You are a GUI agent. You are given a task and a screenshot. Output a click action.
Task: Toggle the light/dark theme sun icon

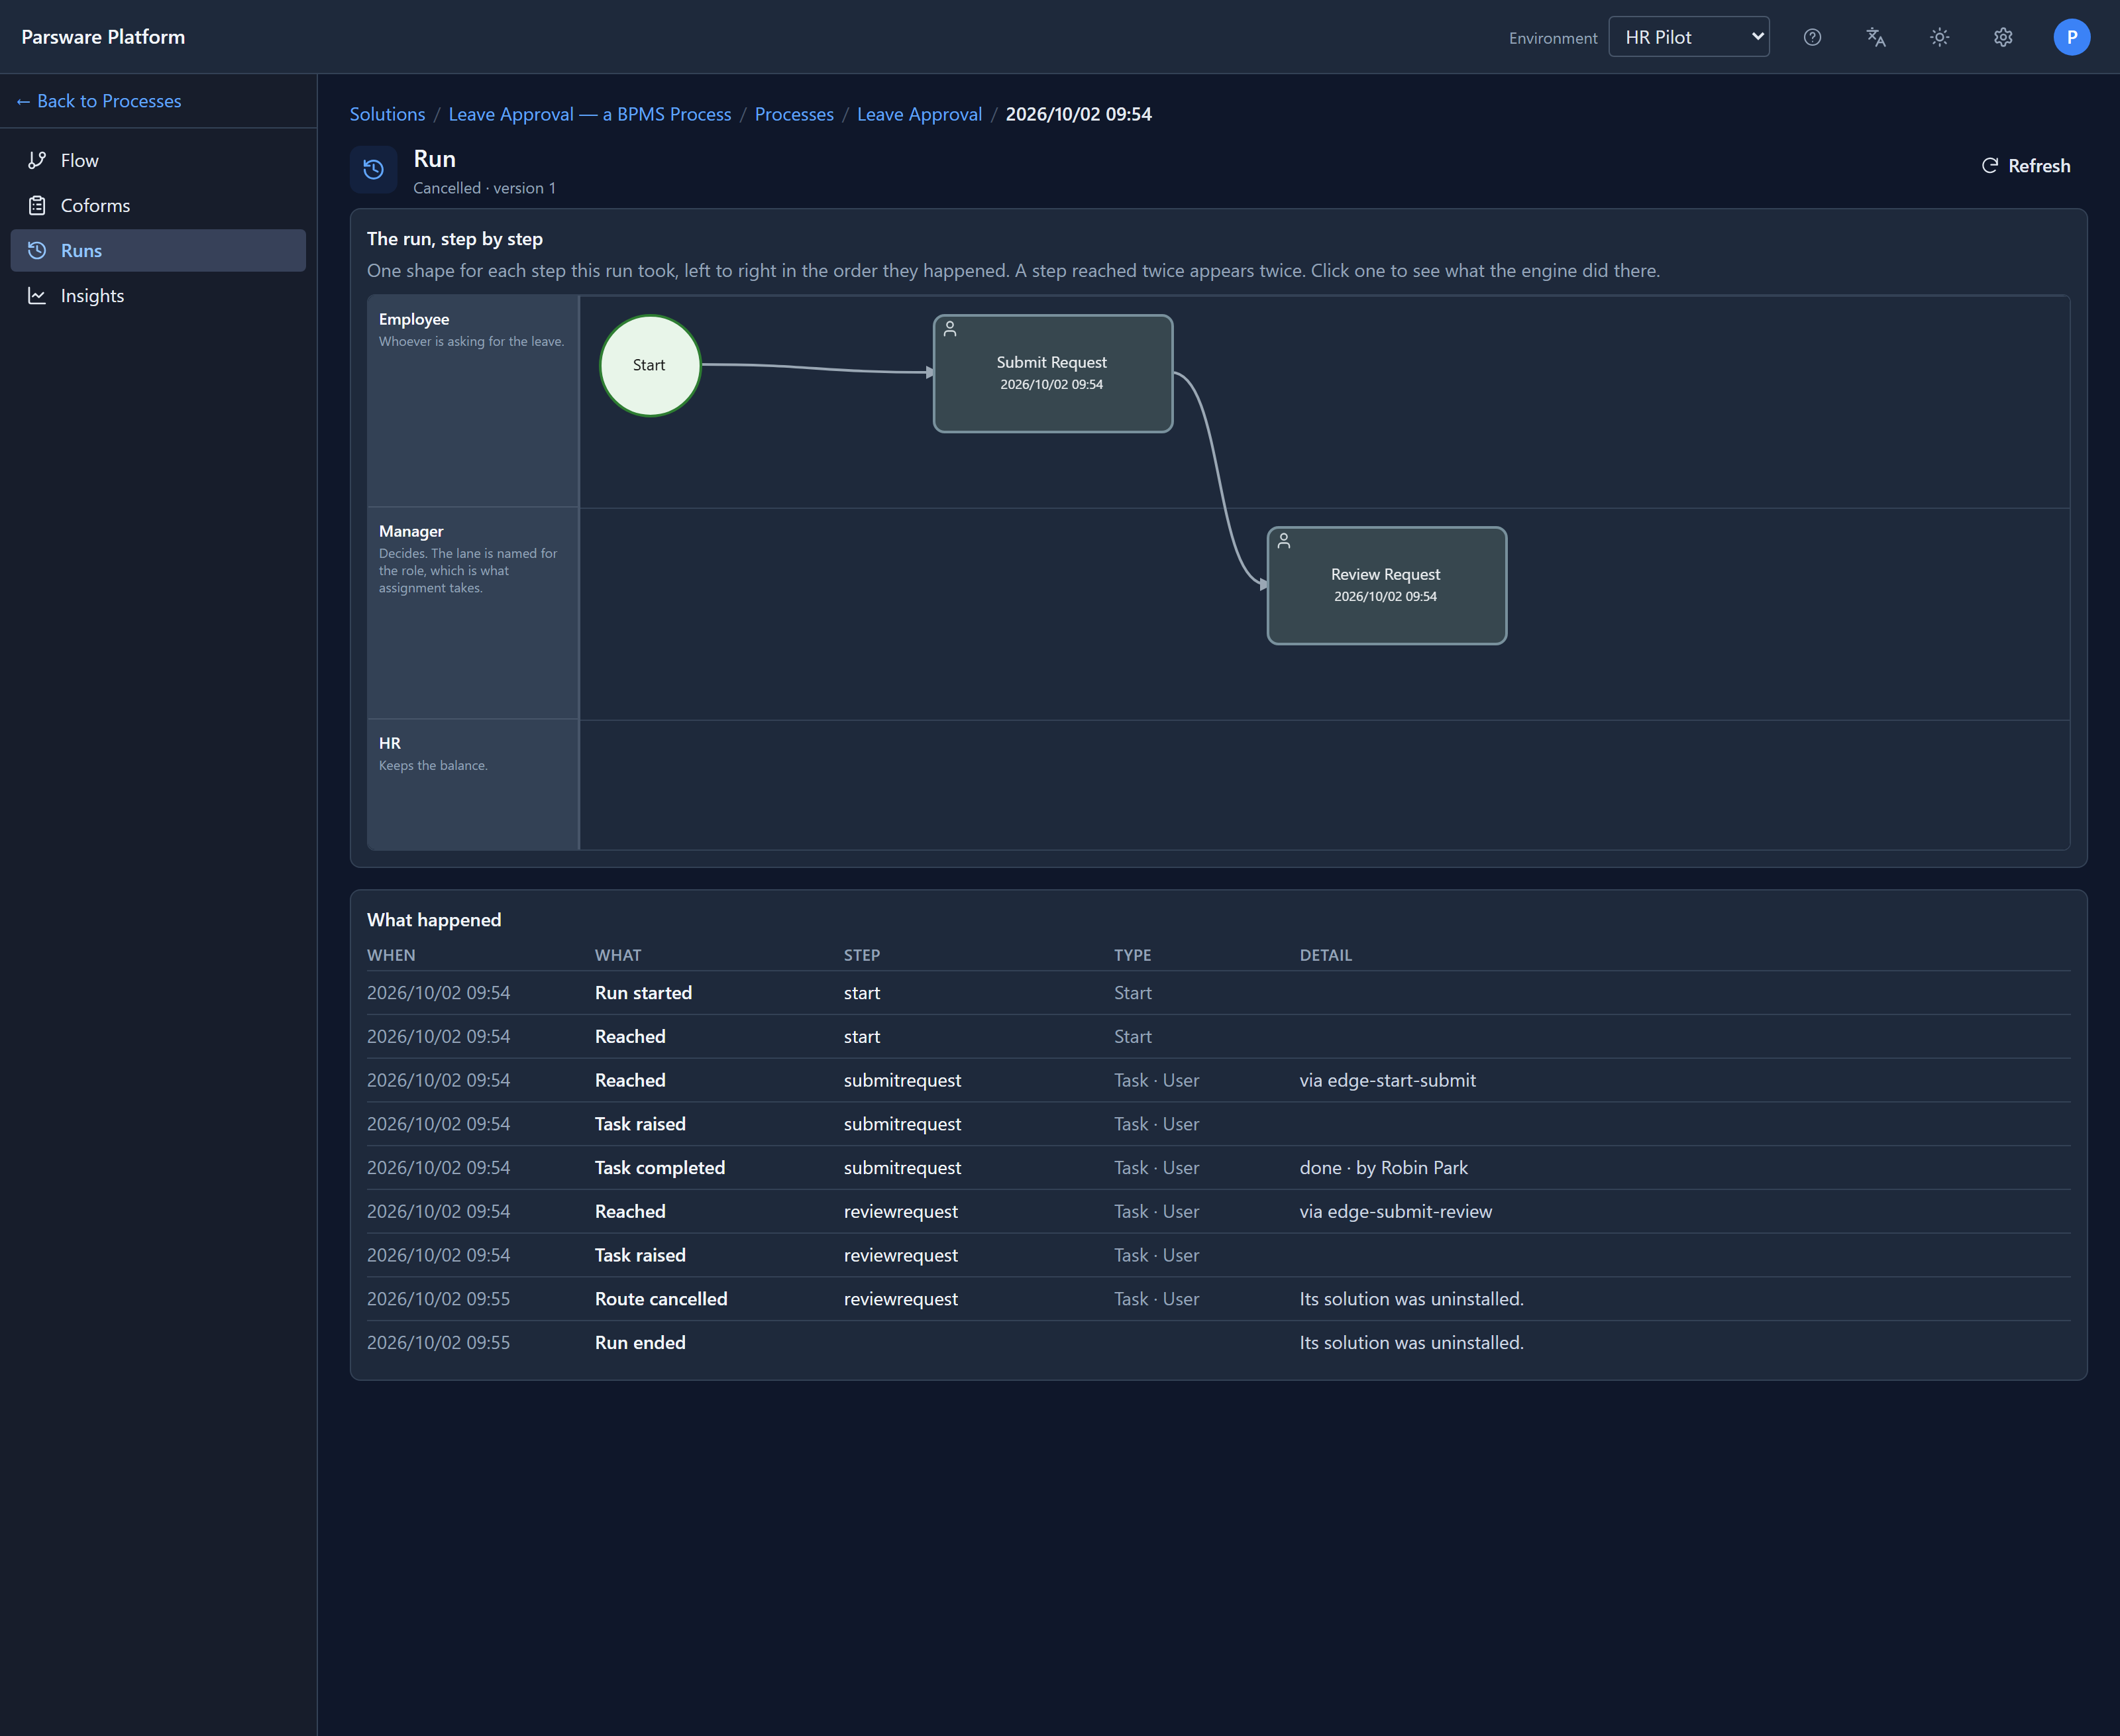(1939, 37)
